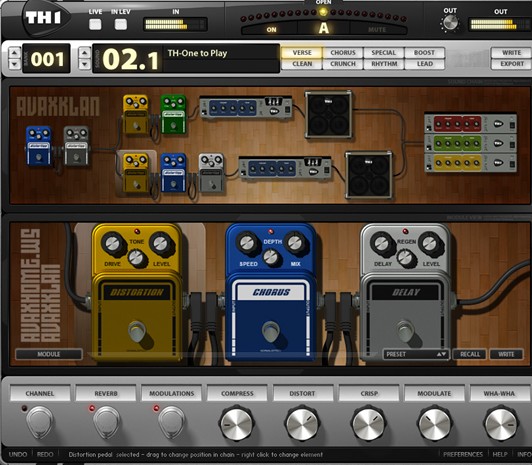Click the EXPORT button
This screenshot has height=465, width=532.
click(511, 64)
